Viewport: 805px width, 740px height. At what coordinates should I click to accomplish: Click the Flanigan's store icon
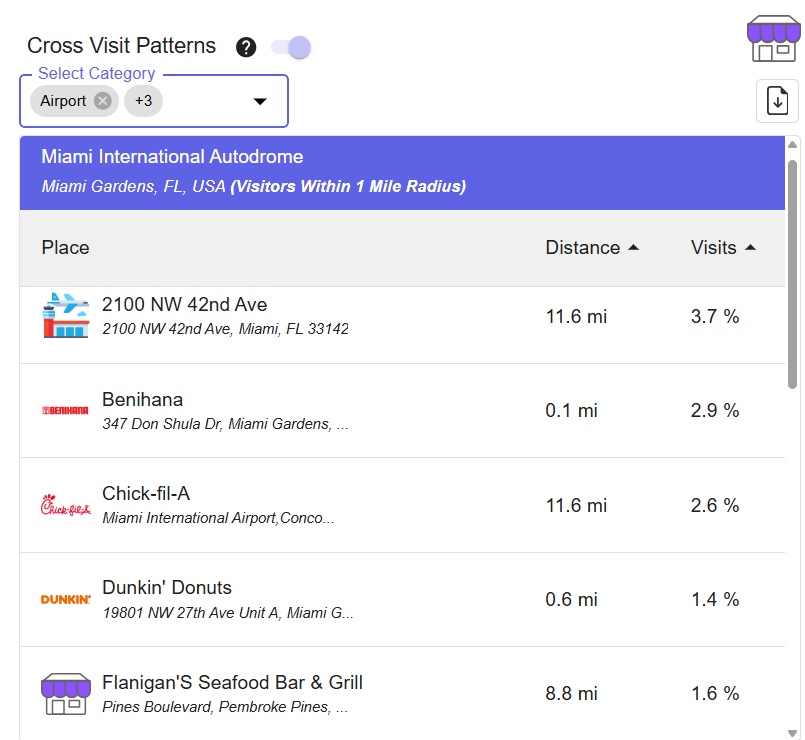(66, 694)
